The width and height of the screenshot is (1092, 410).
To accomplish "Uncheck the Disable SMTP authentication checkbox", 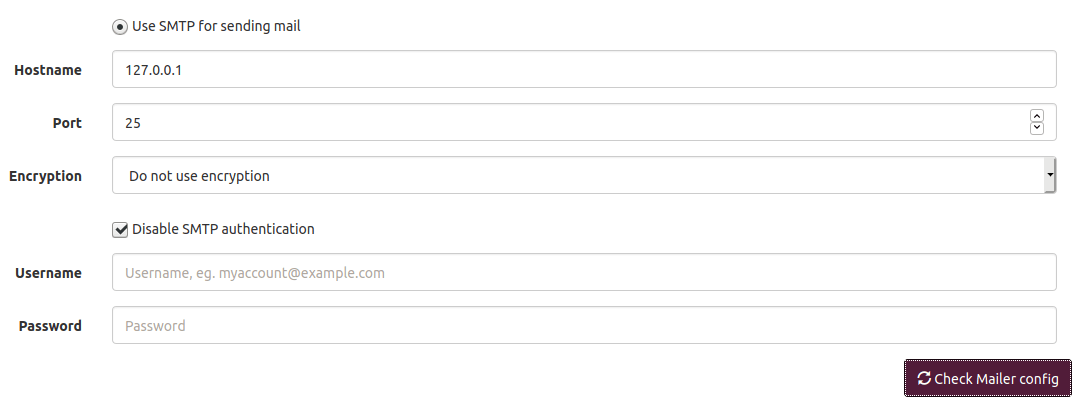I will pyautogui.click(x=121, y=229).
